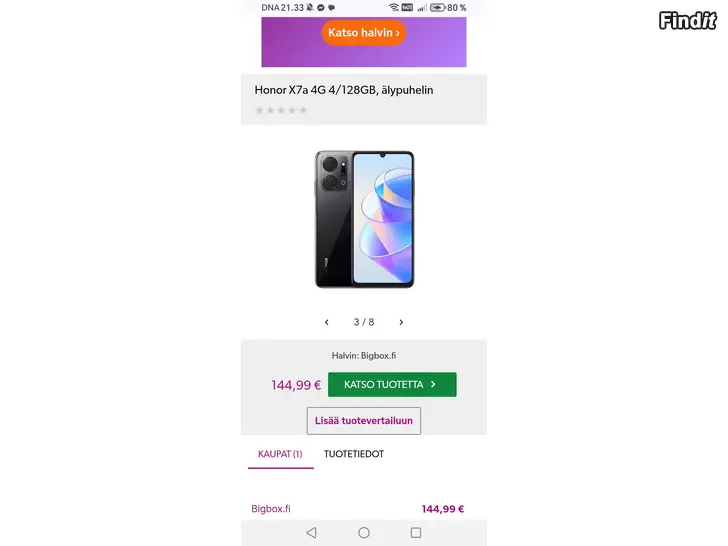Tap the muted bell status icon
Screen dimensions: 728x546
coord(310,7)
